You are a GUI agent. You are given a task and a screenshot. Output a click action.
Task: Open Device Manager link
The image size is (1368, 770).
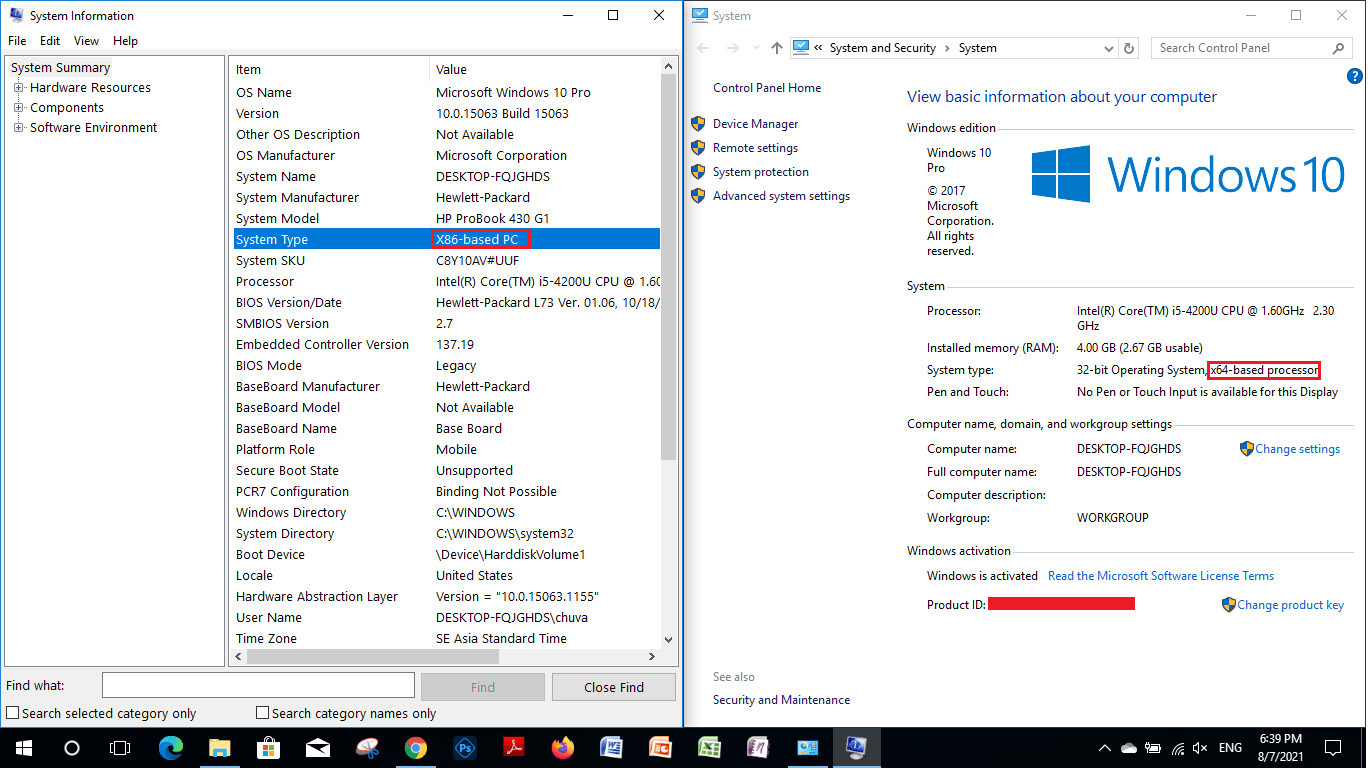(x=755, y=124)
